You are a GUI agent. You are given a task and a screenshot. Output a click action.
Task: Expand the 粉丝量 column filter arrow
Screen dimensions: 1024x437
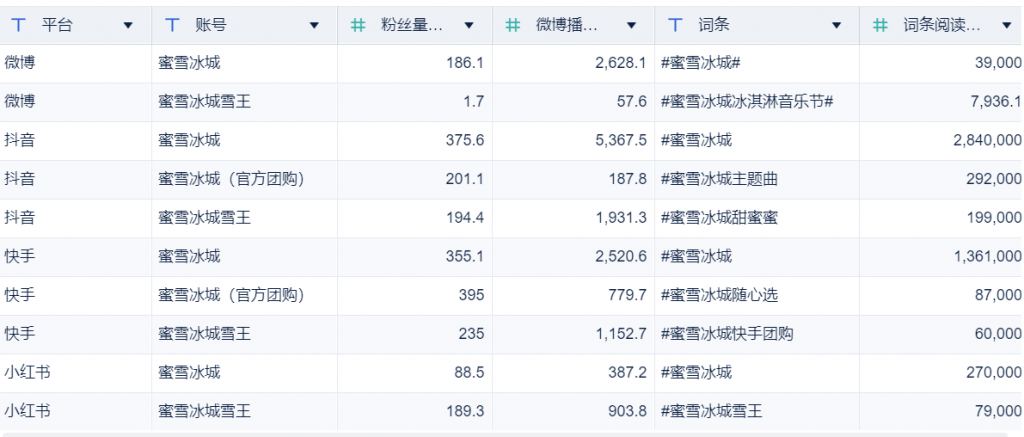(469, 25)
